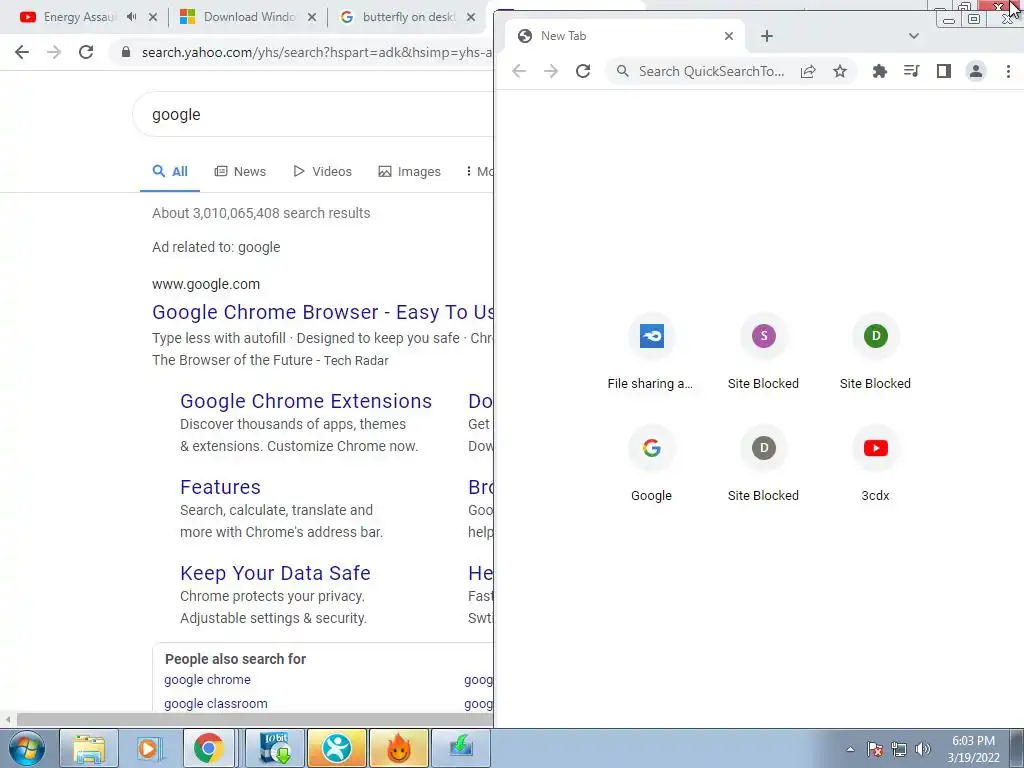Show hidden tray icons arrow

(x=850, y=749)
